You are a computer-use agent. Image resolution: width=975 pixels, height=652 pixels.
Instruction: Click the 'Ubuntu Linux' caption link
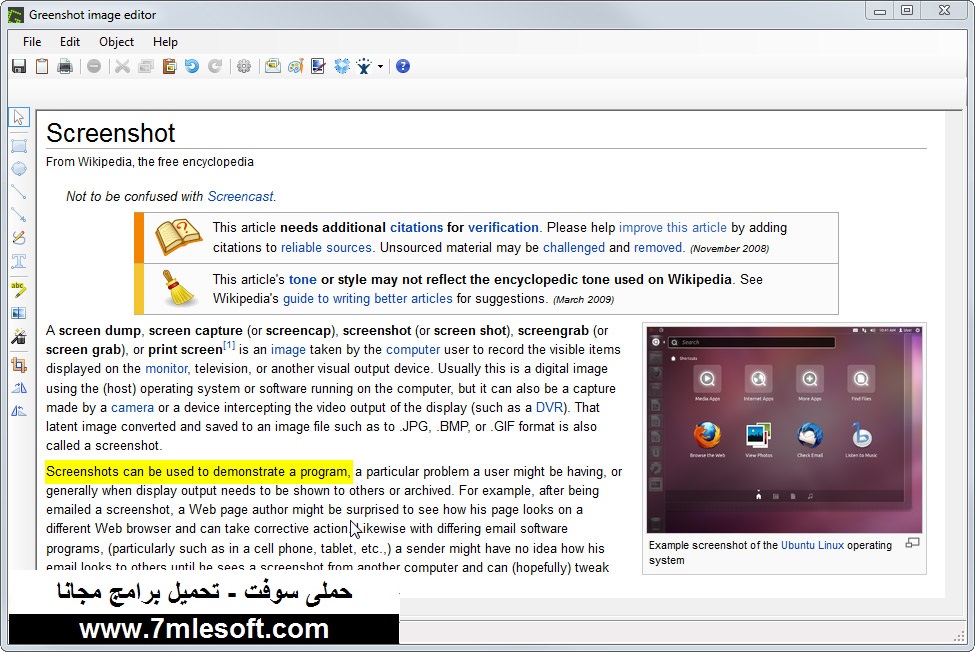click(x=812, y=545)
